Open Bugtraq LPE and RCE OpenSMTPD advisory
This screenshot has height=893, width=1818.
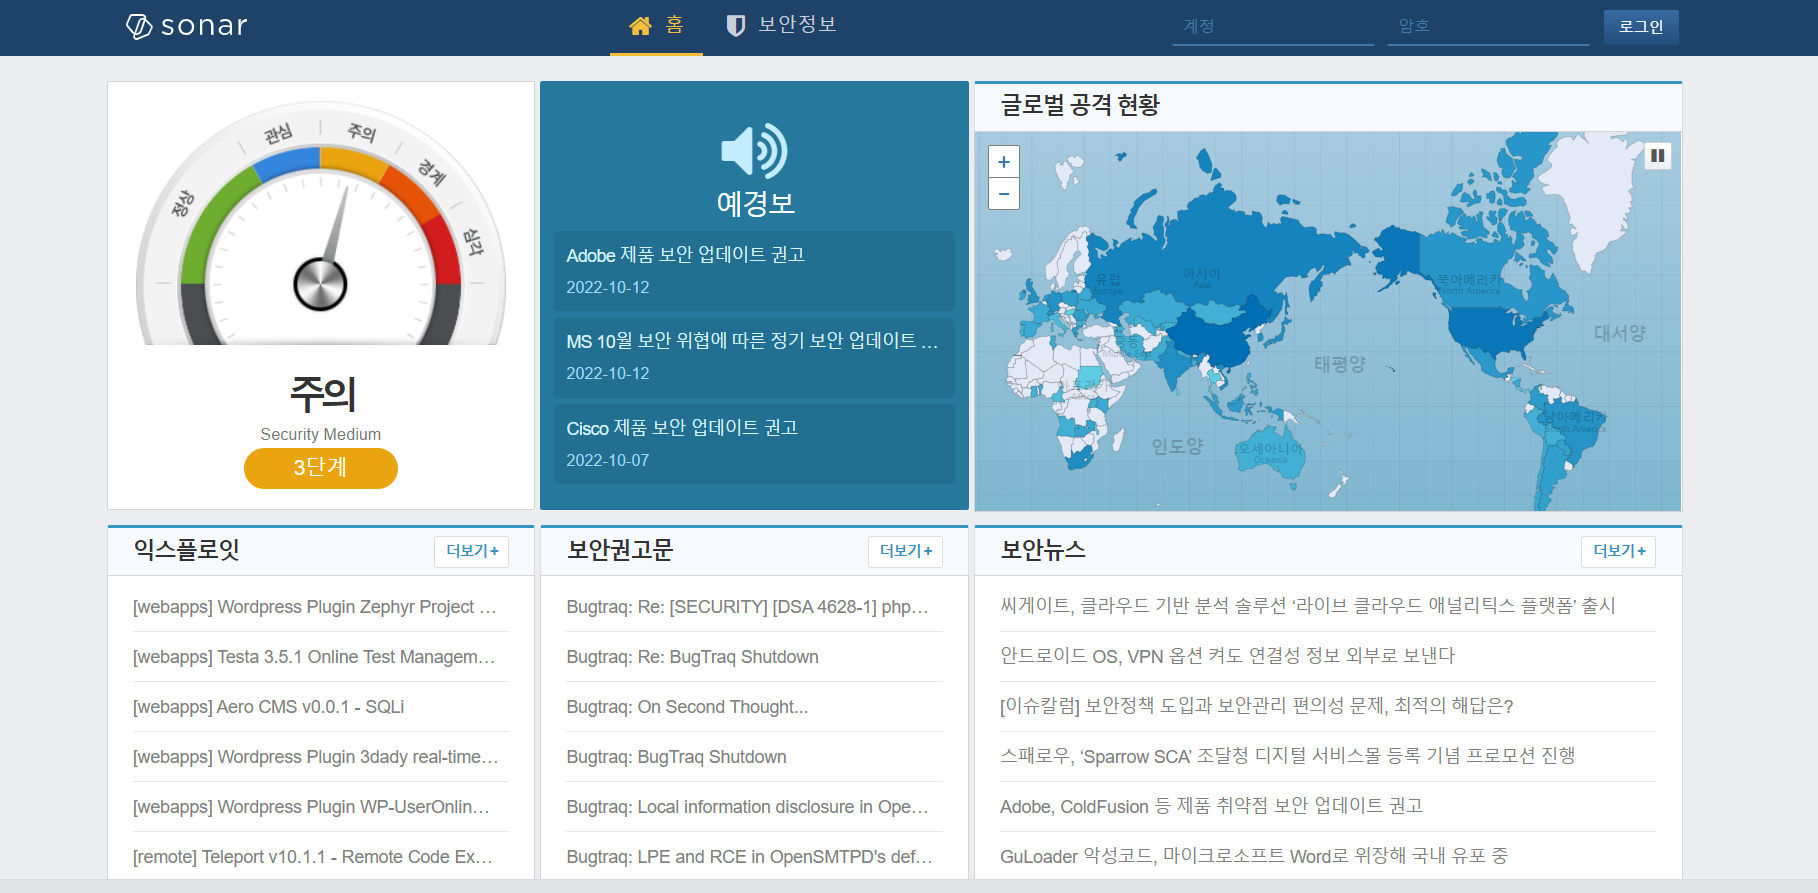(x=749, y=857)
